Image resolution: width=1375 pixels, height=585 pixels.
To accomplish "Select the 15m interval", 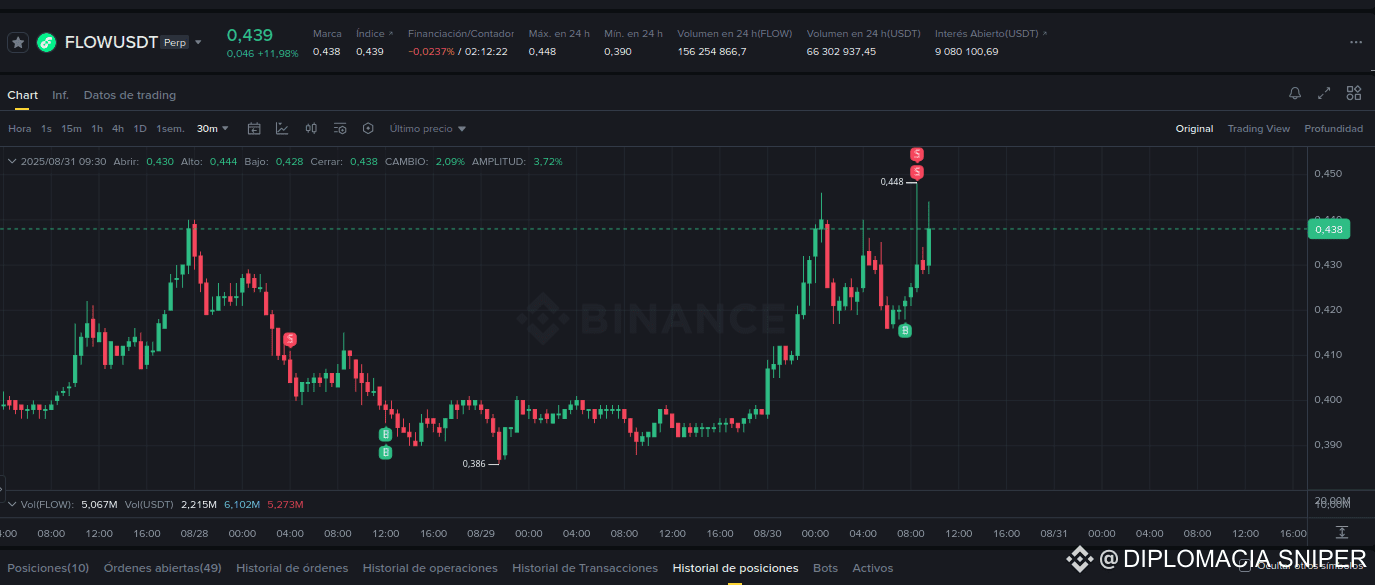I will [x=71, y=128].
